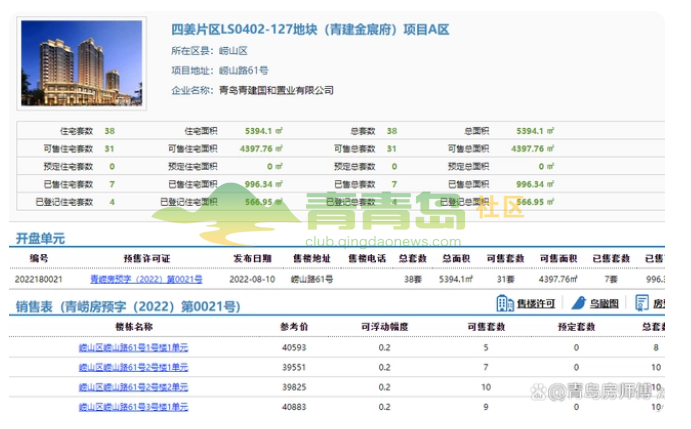Click the 预售许可证 column header

(147, 259)
